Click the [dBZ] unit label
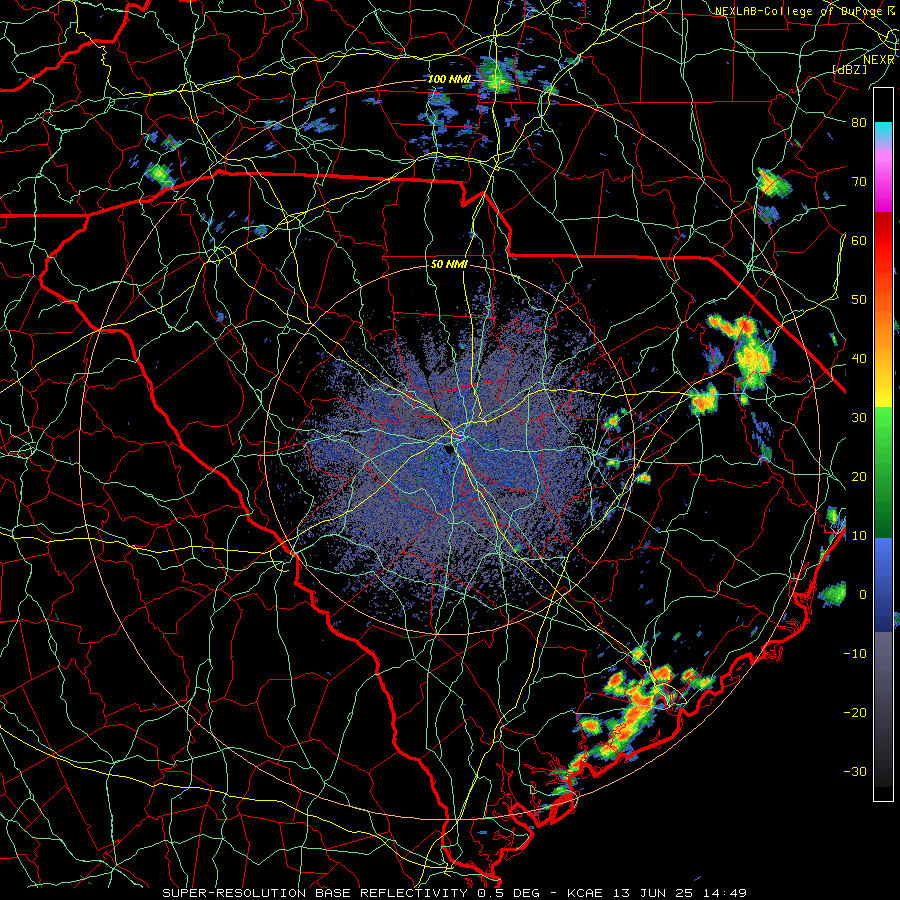 pos(850,69)
